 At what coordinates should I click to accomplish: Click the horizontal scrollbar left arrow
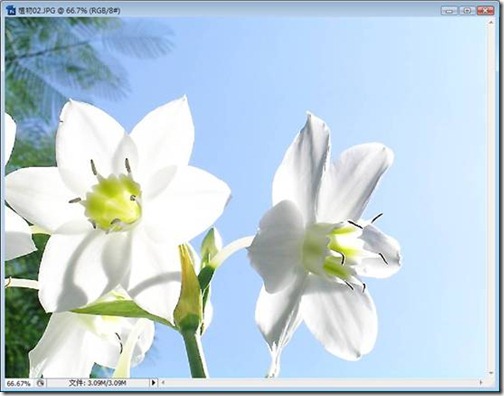click(x=163, y=383)
